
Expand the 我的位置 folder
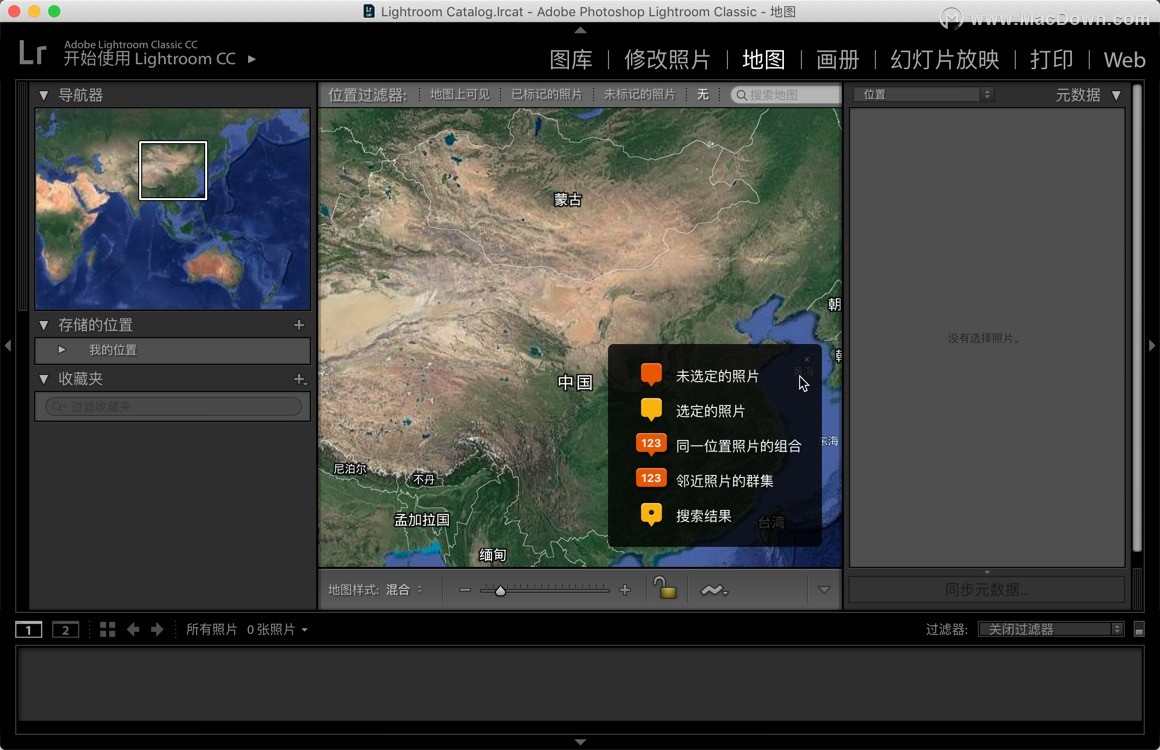(62, 350)
